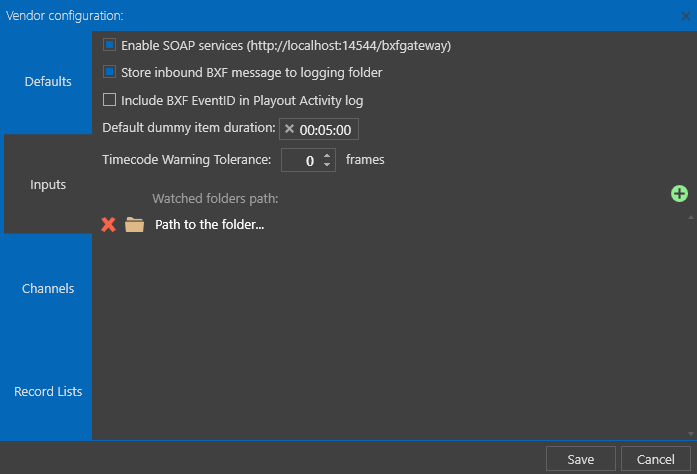This screenshot has width=697, height=474.
Task: Disable the Enable SOAP services checkbox
Action: coord(109,45)
